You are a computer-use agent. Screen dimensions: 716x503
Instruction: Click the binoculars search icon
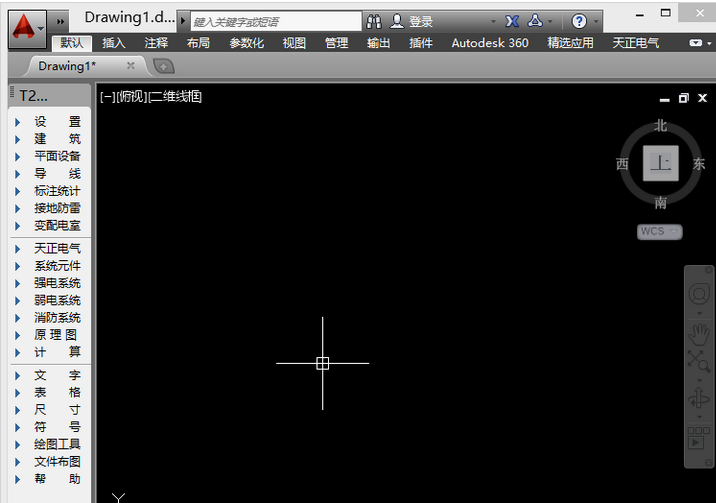tap(374, 21)
